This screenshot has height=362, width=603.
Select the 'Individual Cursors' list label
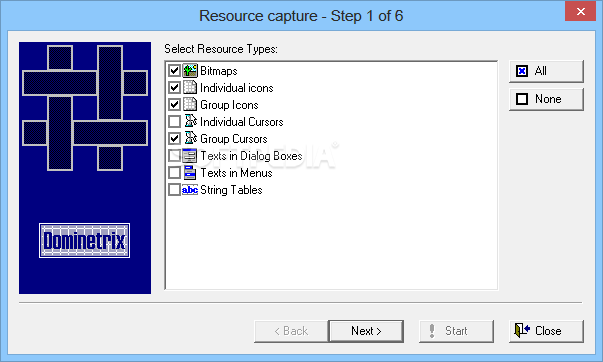(x=242, y=122)
